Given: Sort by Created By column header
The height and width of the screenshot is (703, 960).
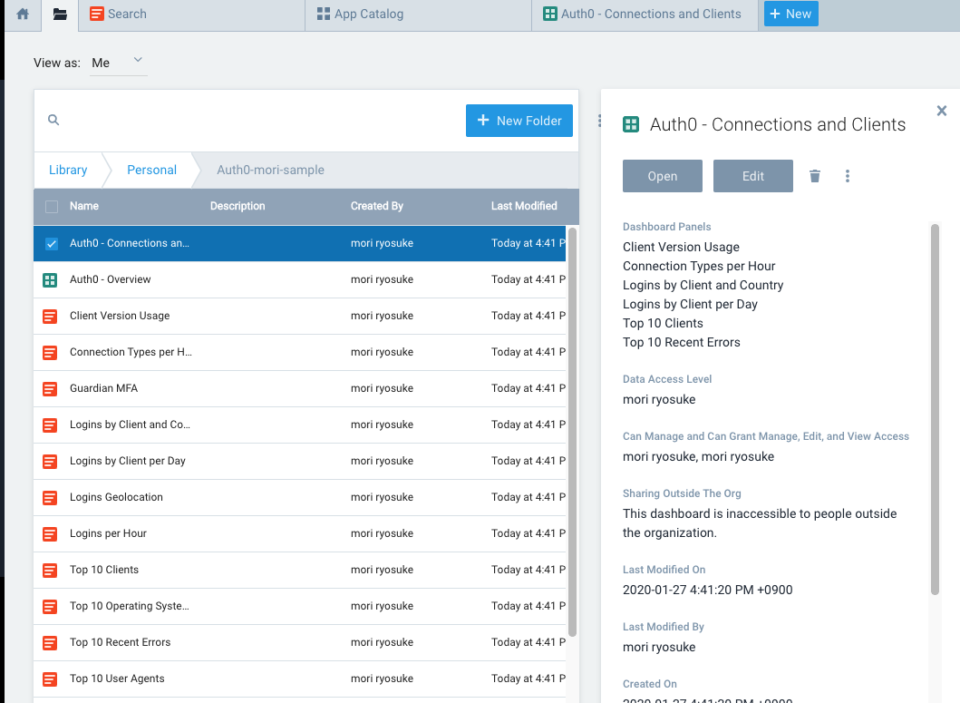Looking at the screenshot, I should pos(377,206).
